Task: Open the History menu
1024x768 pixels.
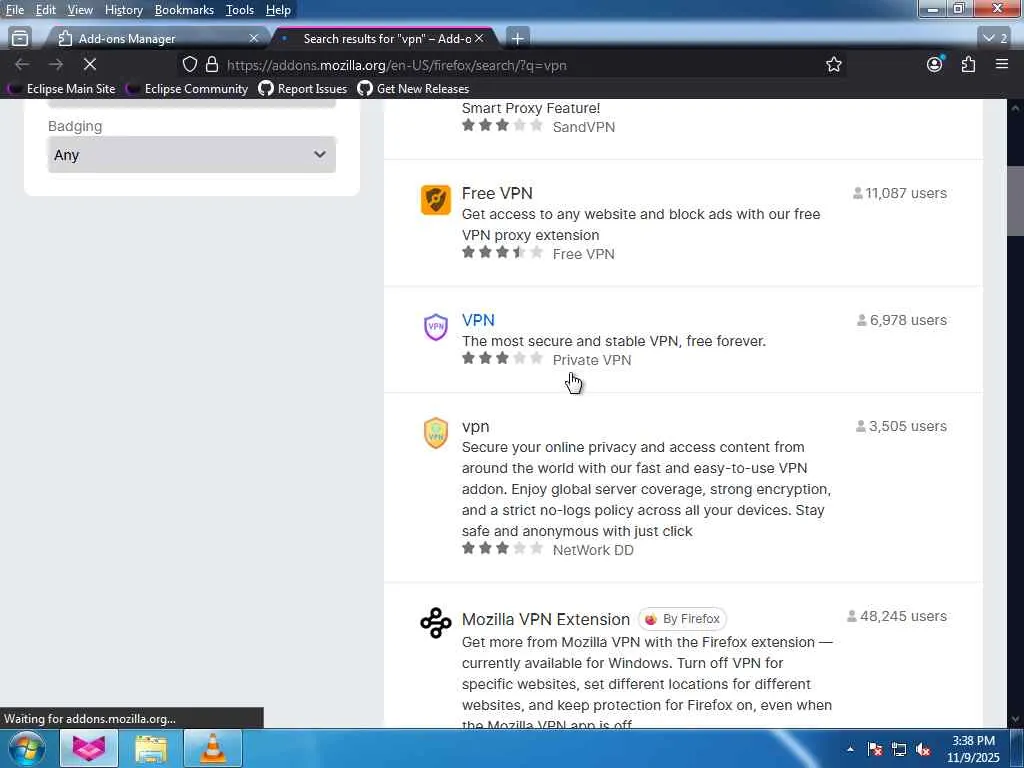Action: pos(123,10)
